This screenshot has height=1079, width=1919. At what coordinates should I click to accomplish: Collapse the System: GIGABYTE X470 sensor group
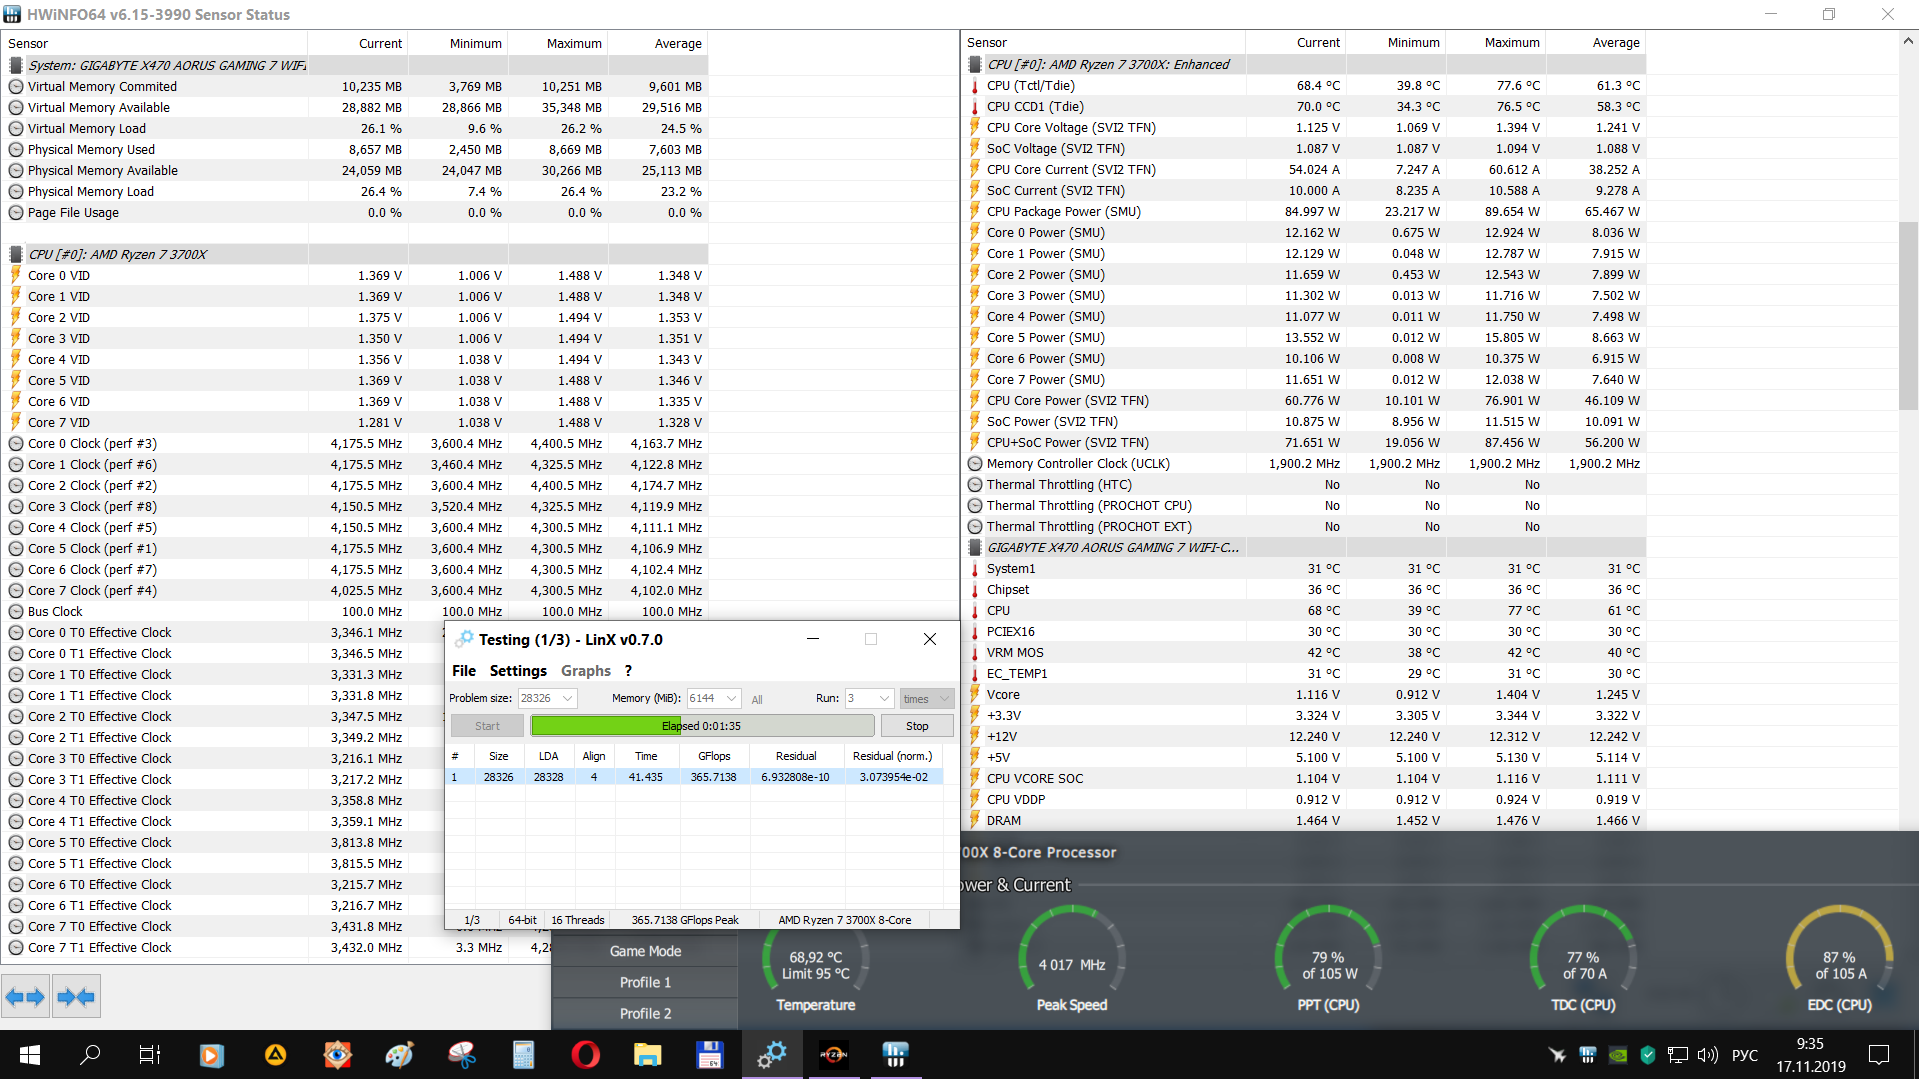tap(16, 65)
